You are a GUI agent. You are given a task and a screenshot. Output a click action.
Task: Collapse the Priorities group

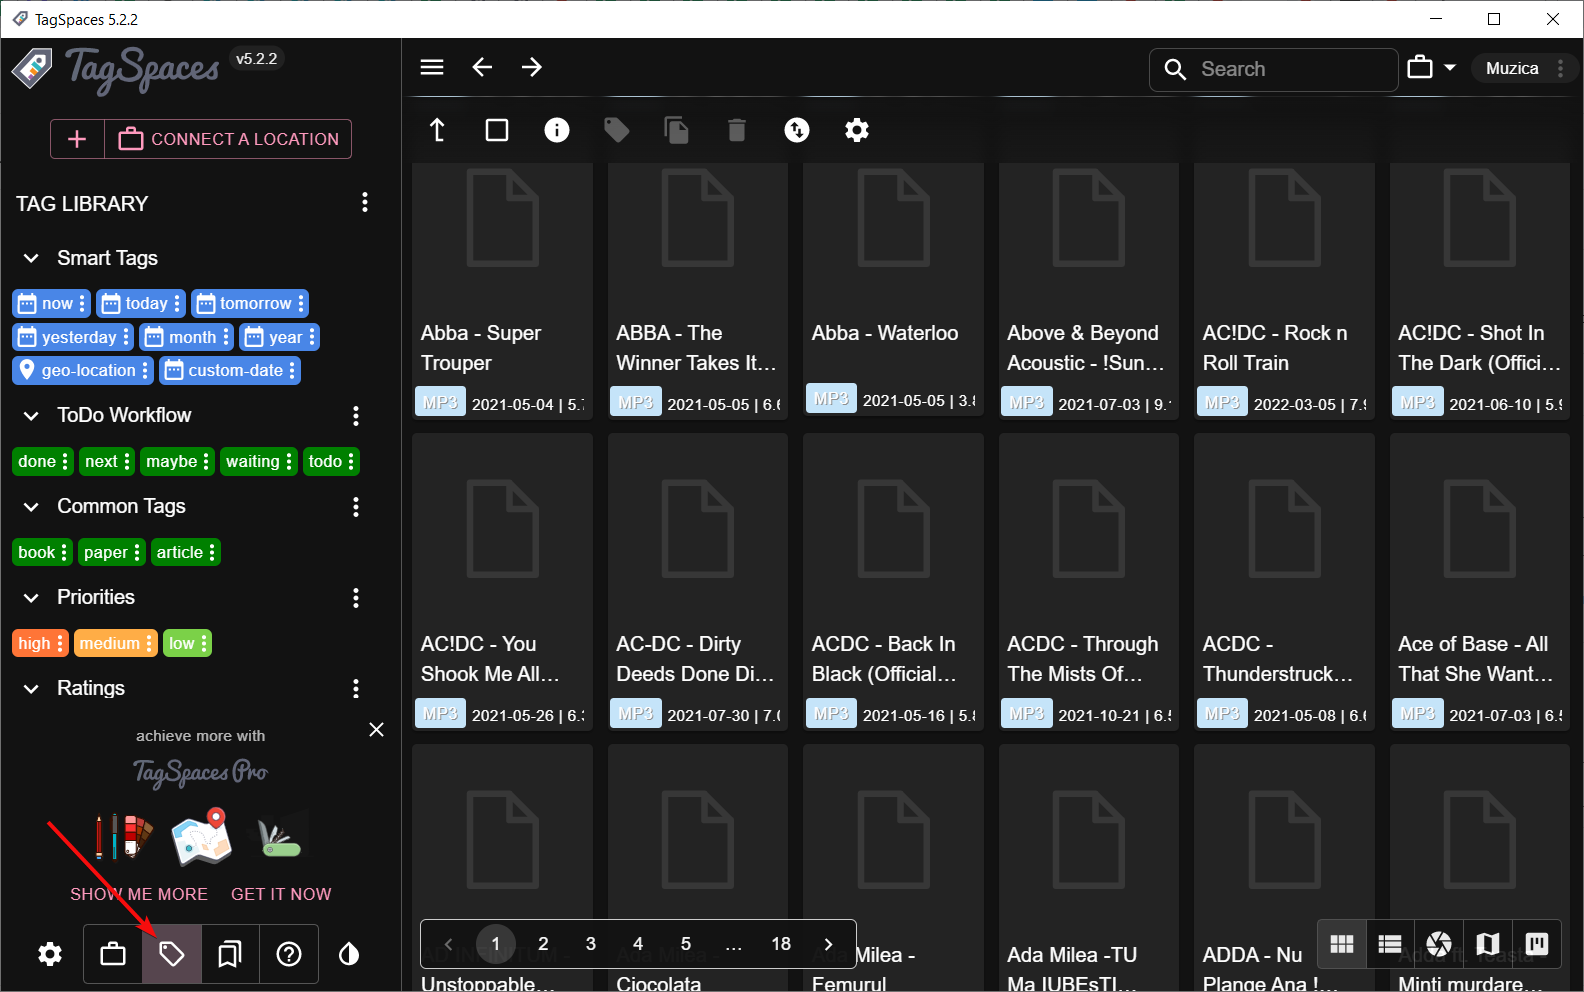tap(31, 597)
